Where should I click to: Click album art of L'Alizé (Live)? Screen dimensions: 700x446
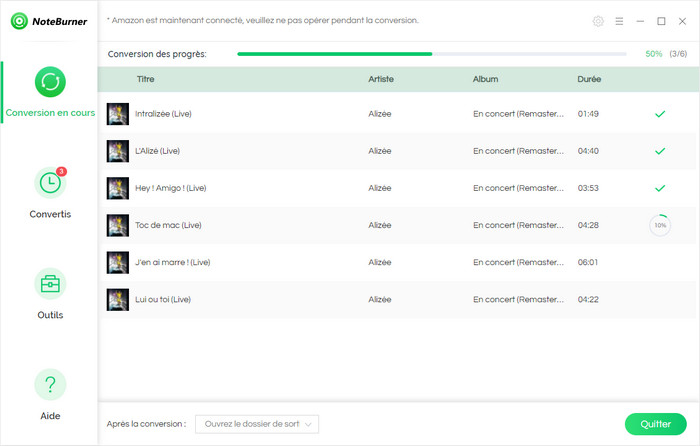(x=118, y=151)
